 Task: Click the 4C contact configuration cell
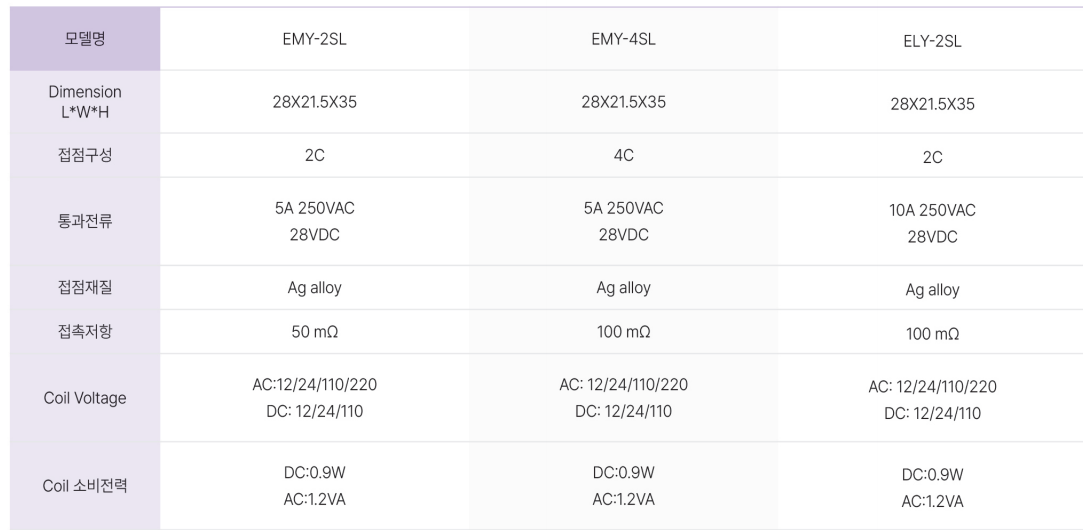623,155
